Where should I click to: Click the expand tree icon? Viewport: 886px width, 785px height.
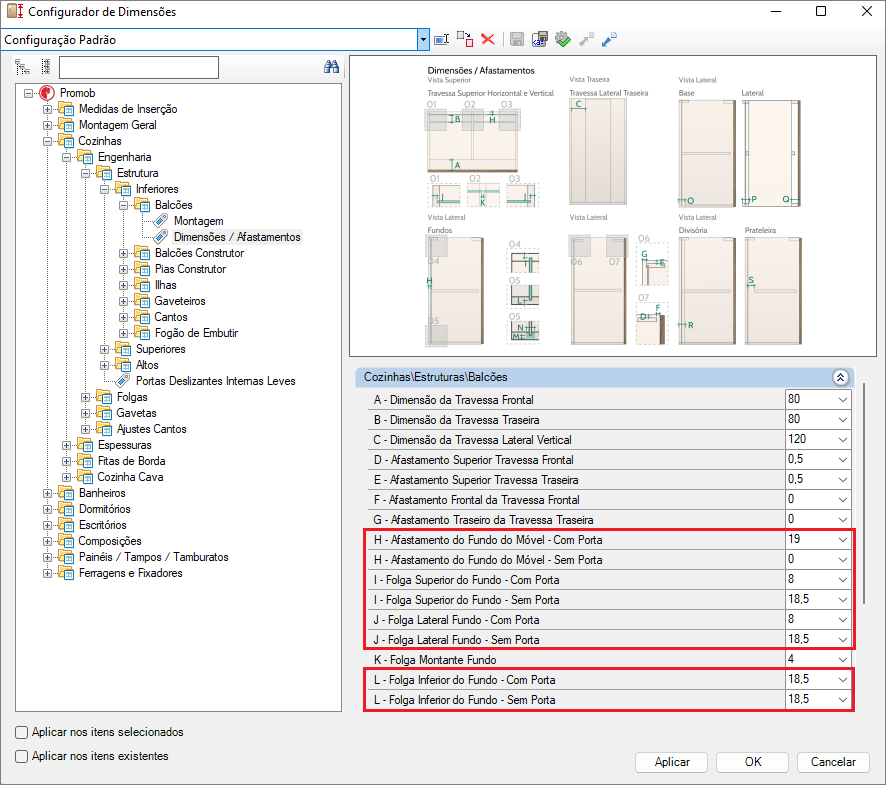pos(23,67)
